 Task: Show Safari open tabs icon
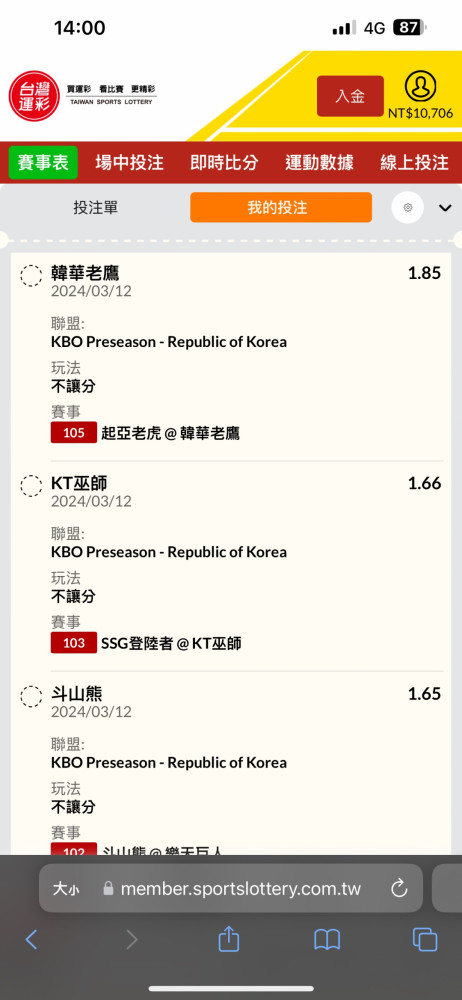[425, 939]
